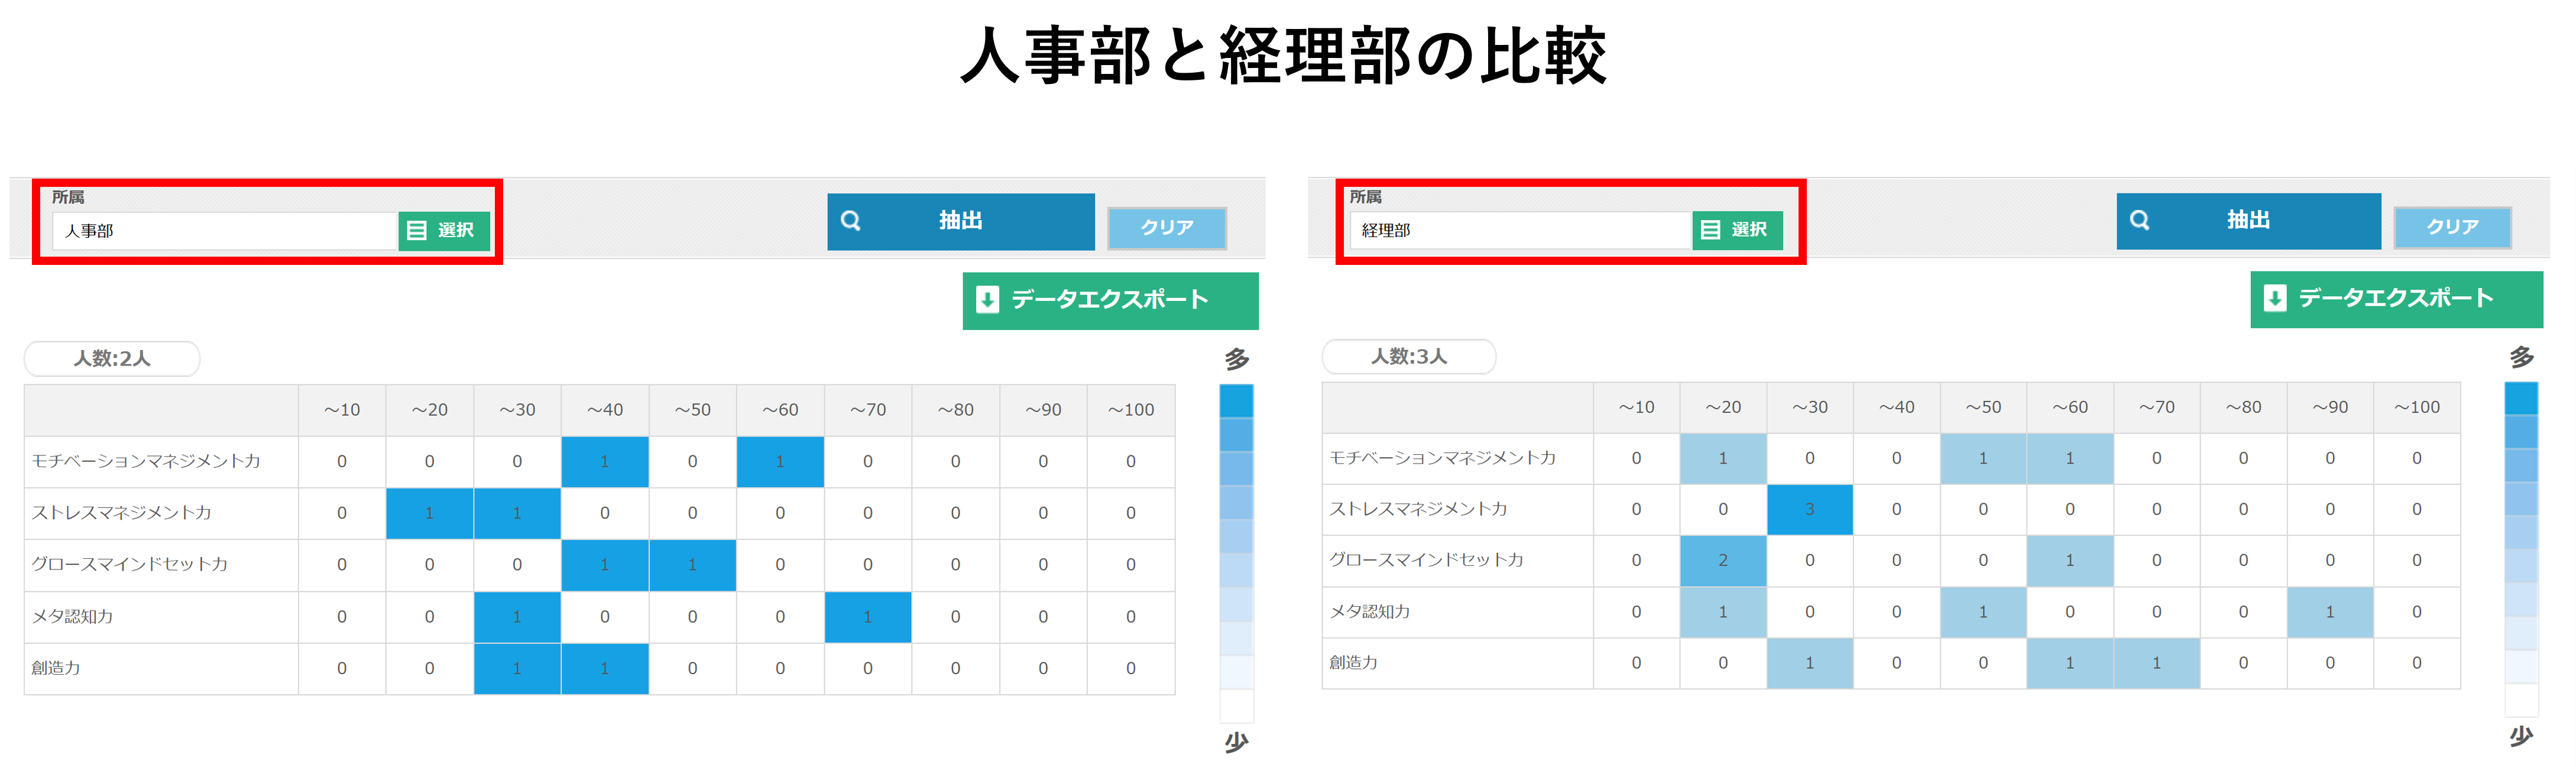Click the lightest swatch in left legend near 少
The image size is (2576, 767).
click(1237, 705)
